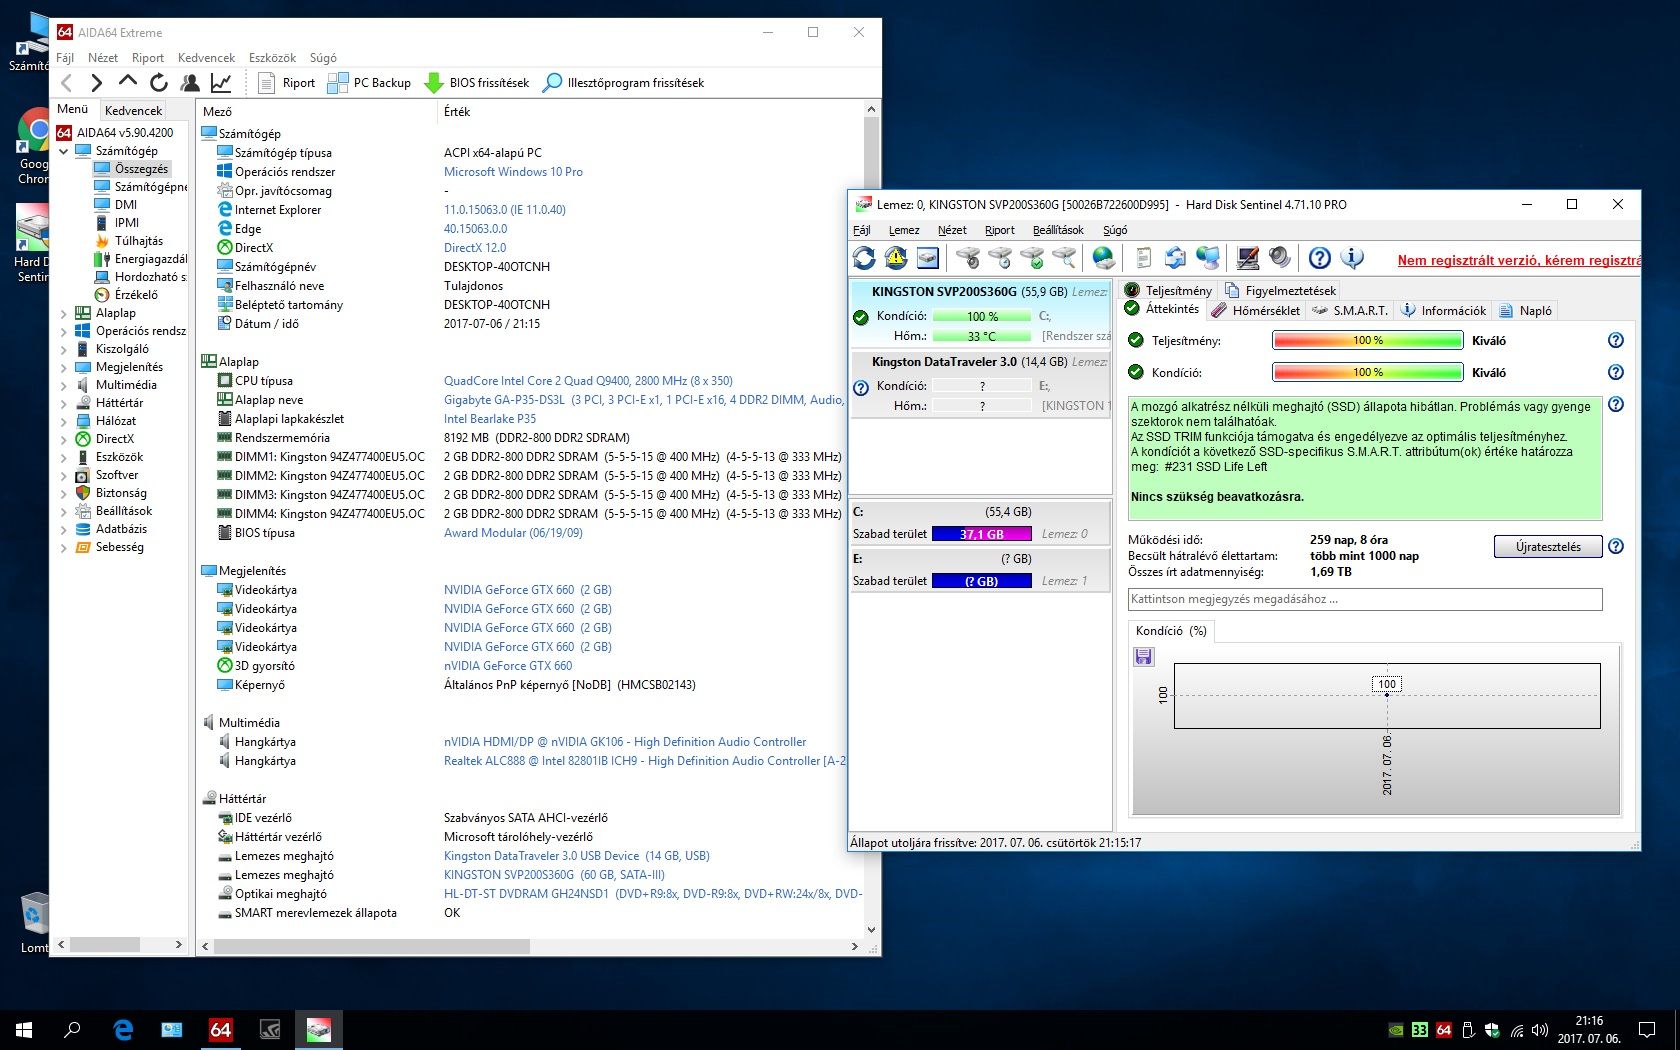Click the save icon on the Kondíció graph
The width and height of the screenshot is (1680, 1050).
(x=1144, y=656)
